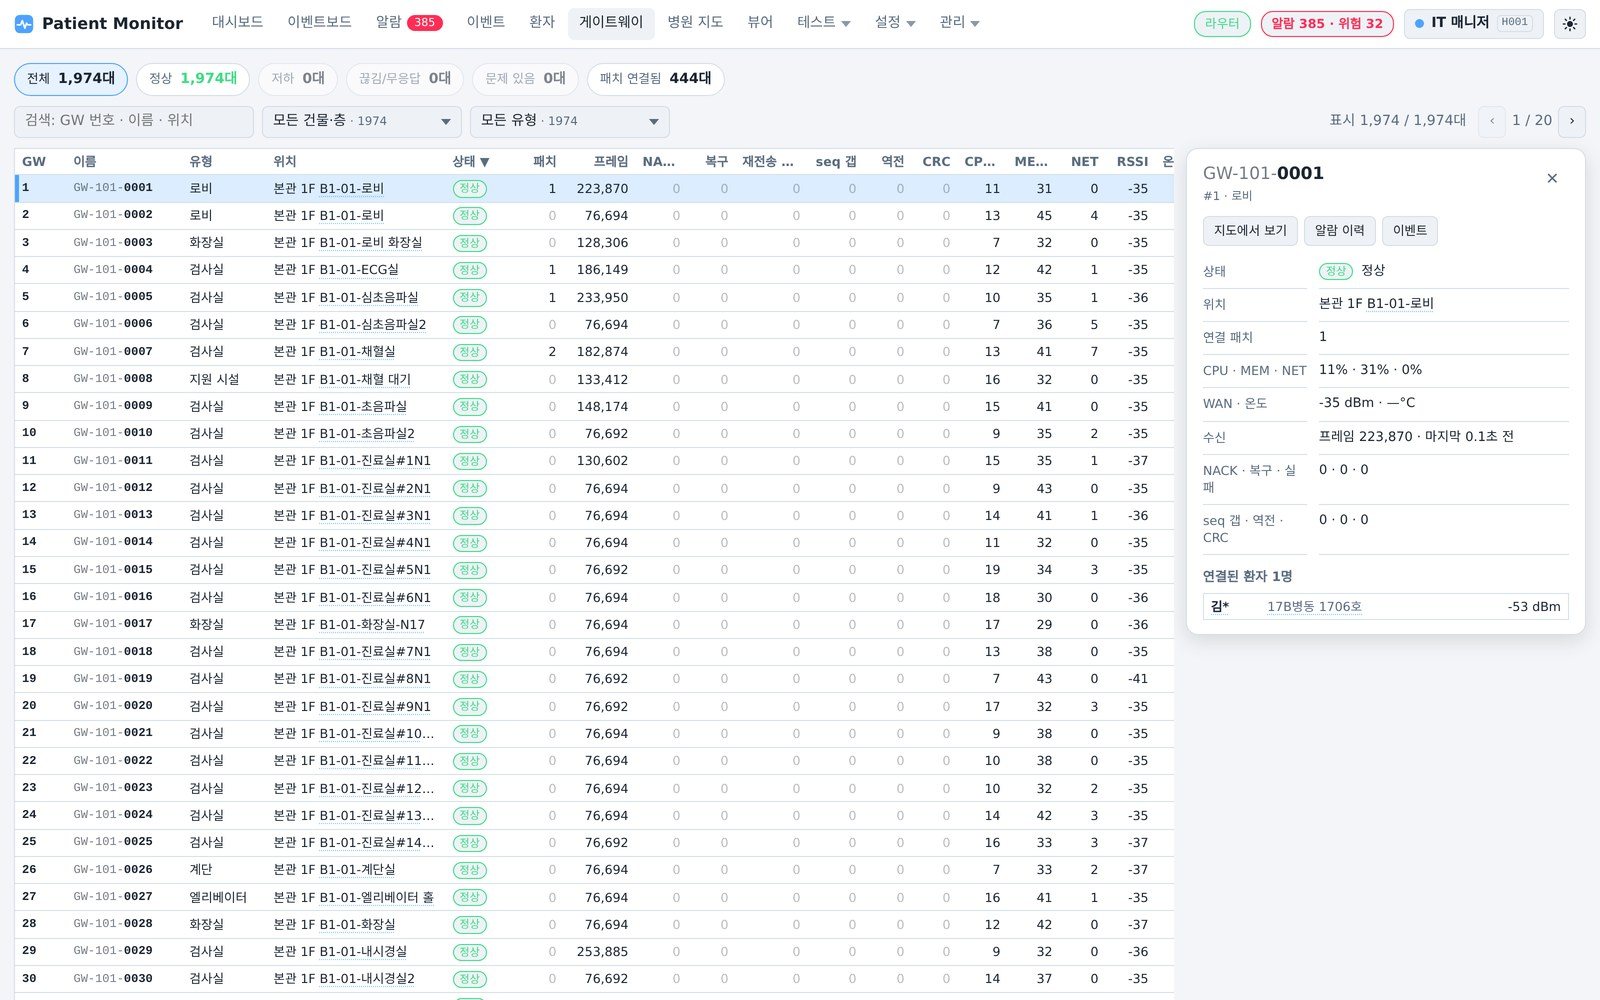Click the 알람 385 · 위험 32 badge

point(1327,23)
